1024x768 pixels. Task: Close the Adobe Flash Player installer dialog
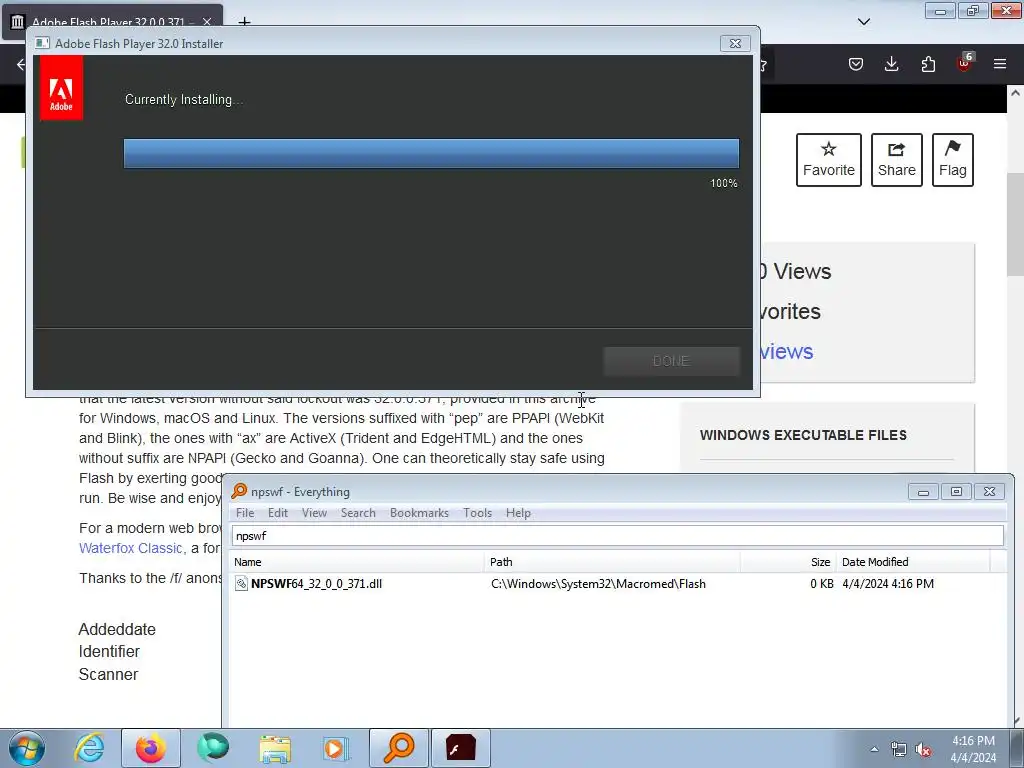[735, 43]
